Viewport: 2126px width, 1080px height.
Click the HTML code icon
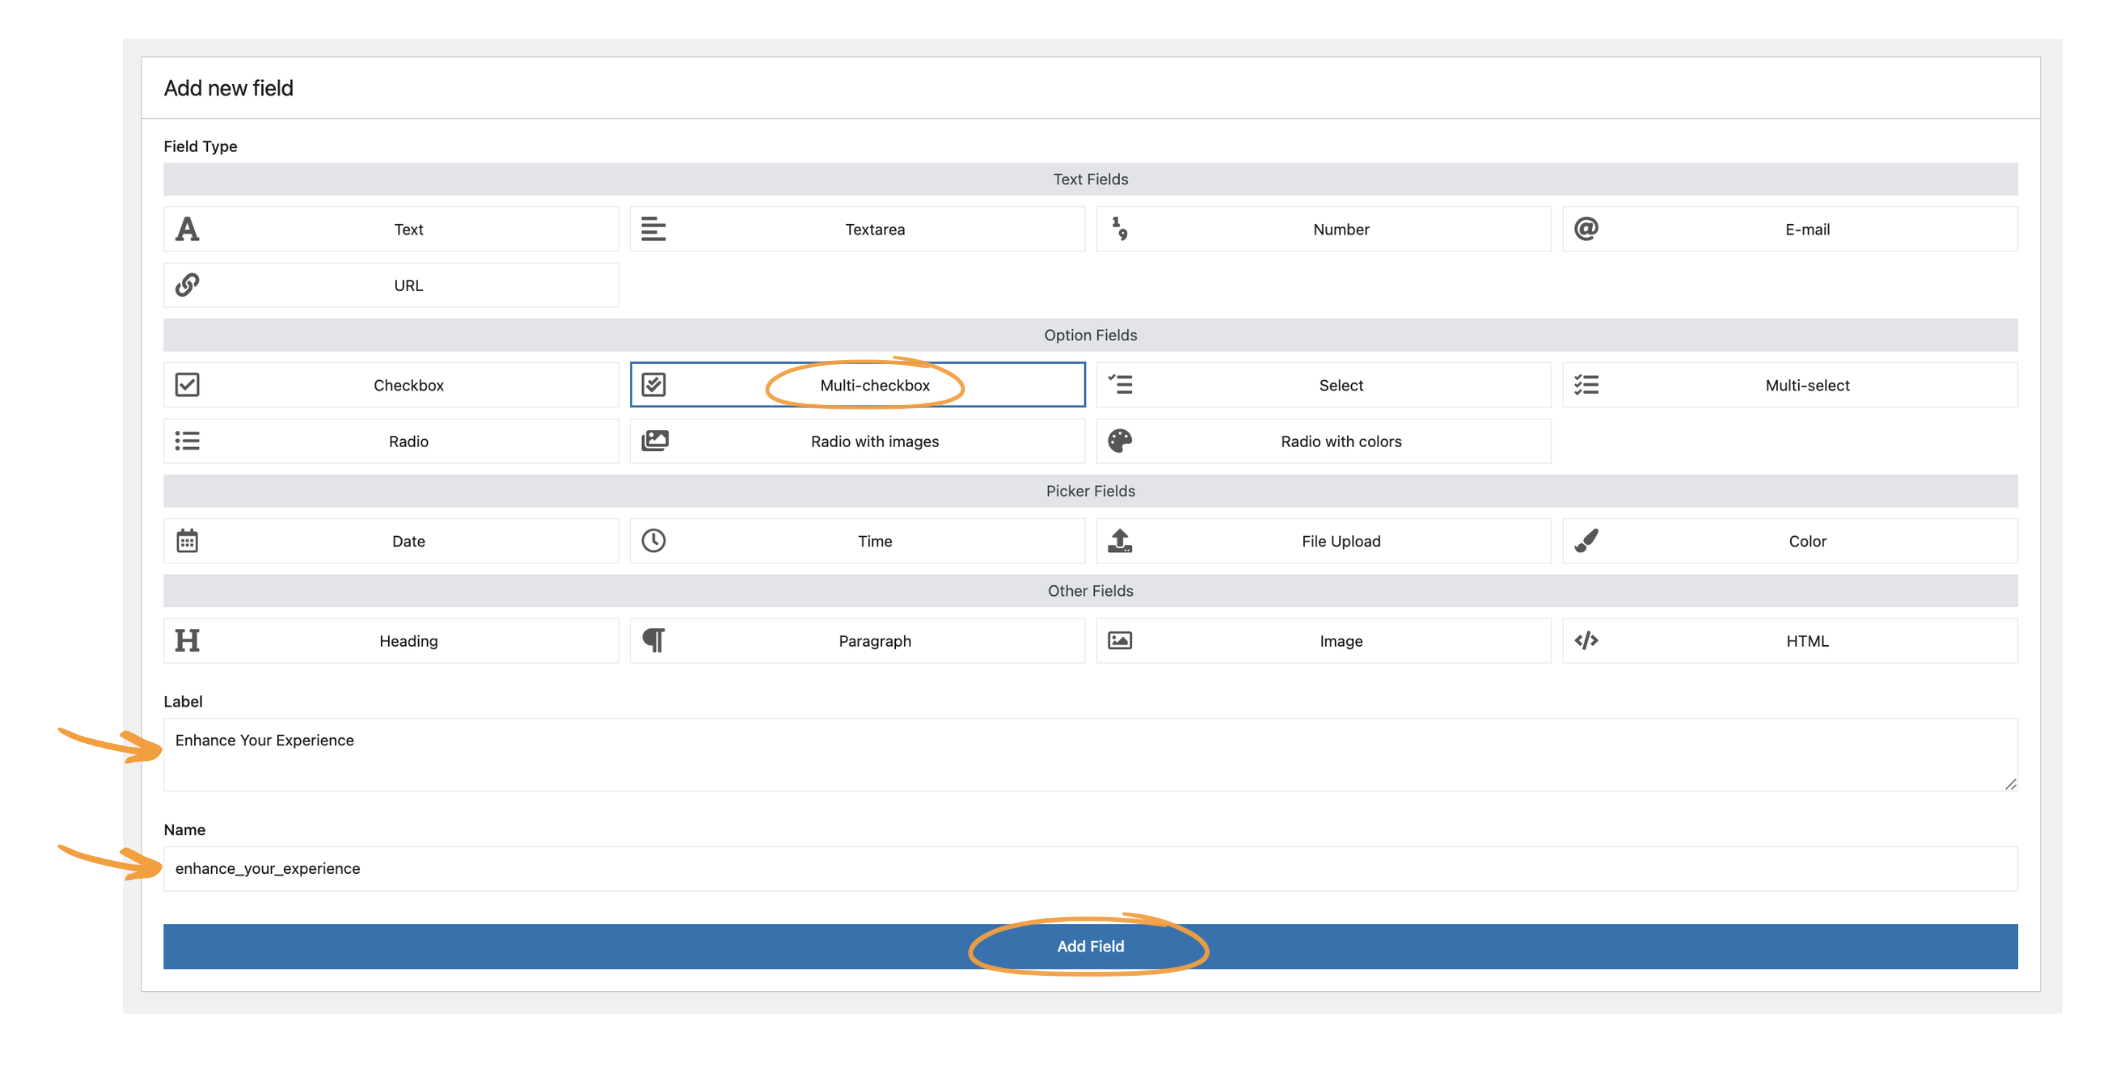pyautogui.click(x=1587, y=640)
